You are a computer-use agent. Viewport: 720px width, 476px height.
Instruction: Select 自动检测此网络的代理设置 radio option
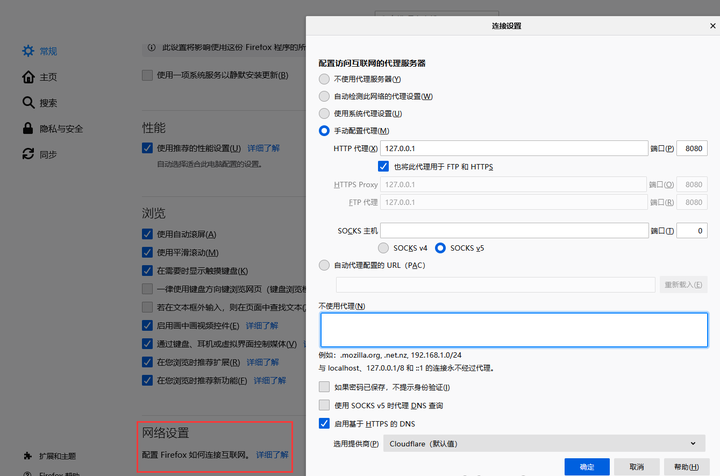[x=324, y=96]
